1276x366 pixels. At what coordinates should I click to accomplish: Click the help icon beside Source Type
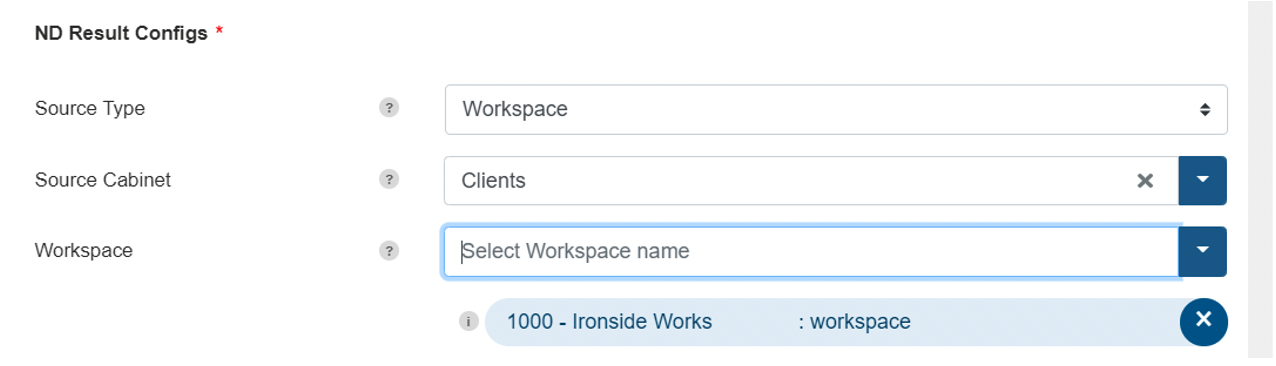(x=389, y=108)
